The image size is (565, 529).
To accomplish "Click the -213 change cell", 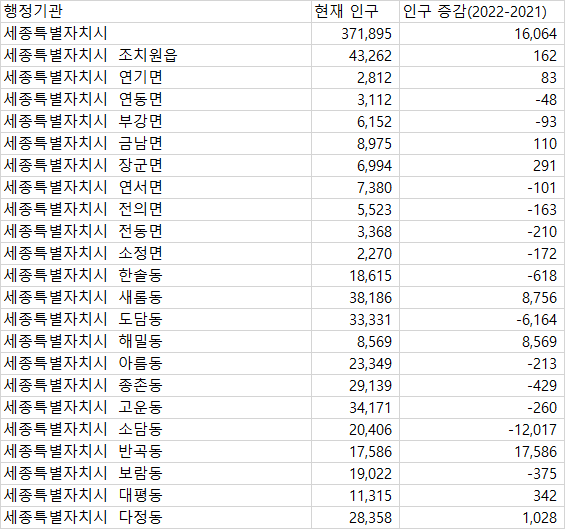I will tap(482, 364).
